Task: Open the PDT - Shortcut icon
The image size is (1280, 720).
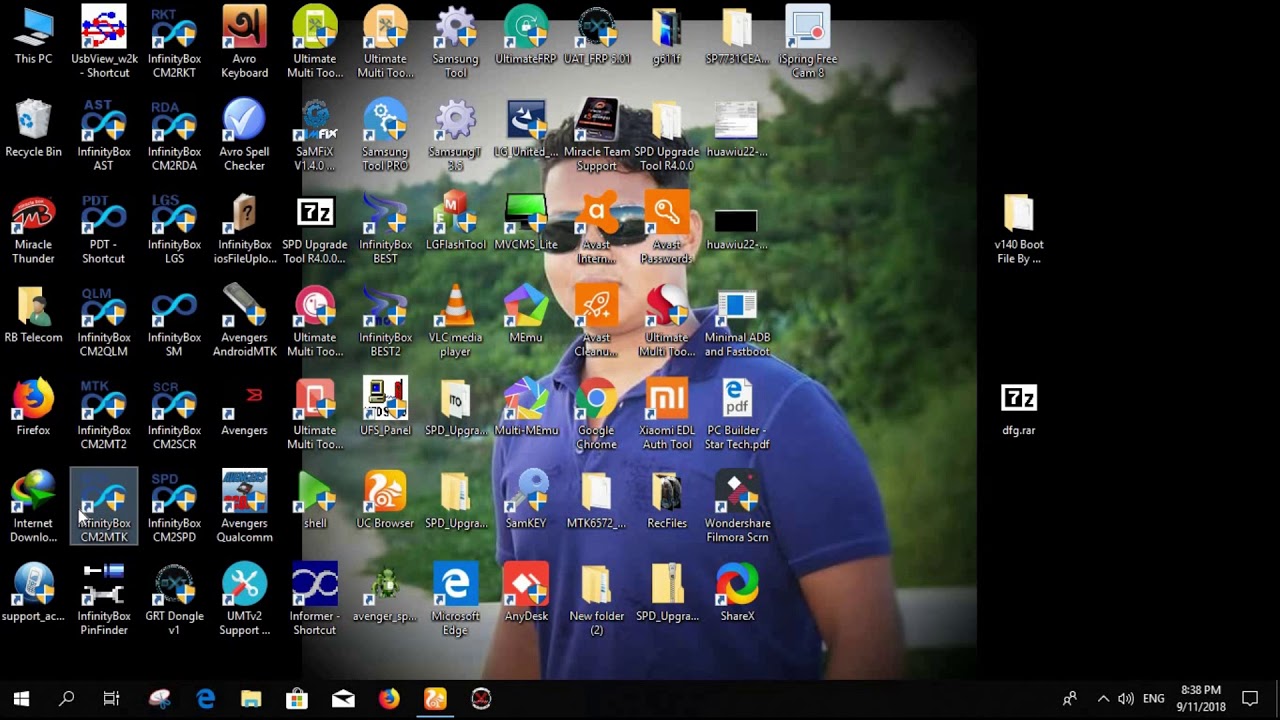Action: click(x=104, y=229)
